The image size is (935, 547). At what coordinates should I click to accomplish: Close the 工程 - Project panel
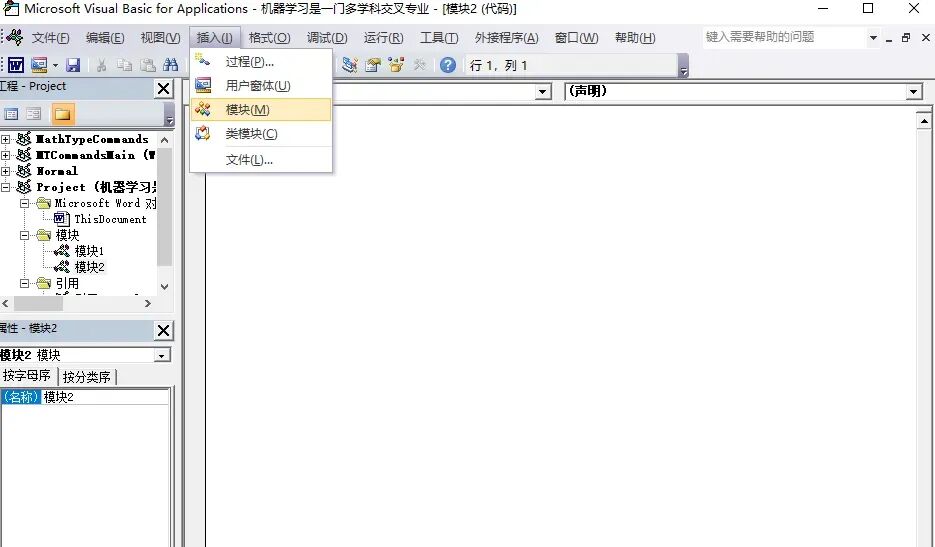pos(163,89)
